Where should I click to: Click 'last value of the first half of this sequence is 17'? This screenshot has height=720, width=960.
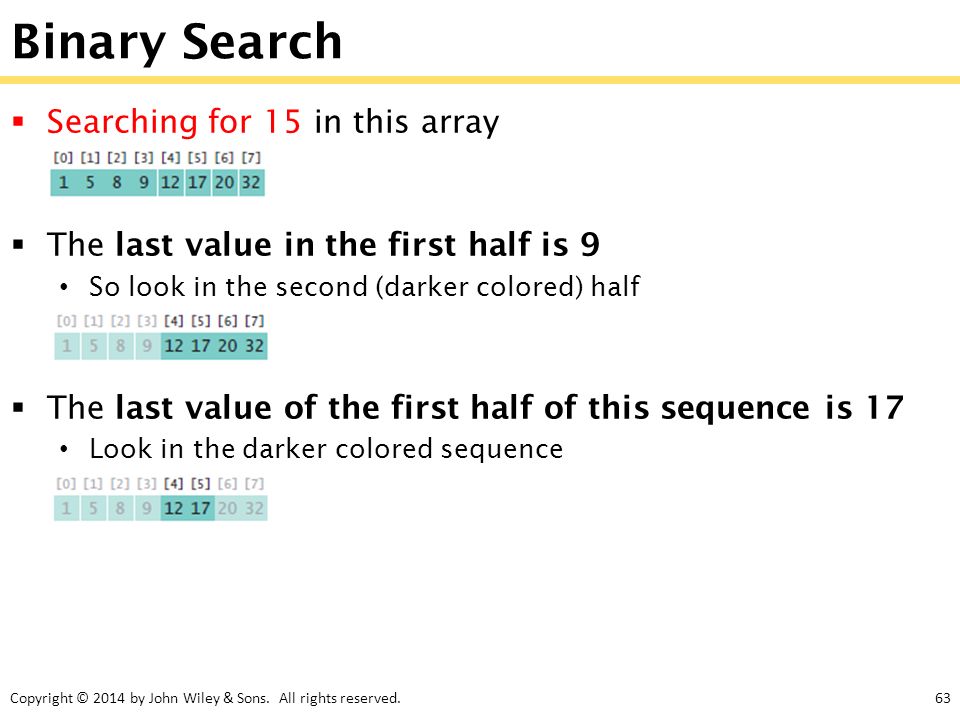(509, 407)
